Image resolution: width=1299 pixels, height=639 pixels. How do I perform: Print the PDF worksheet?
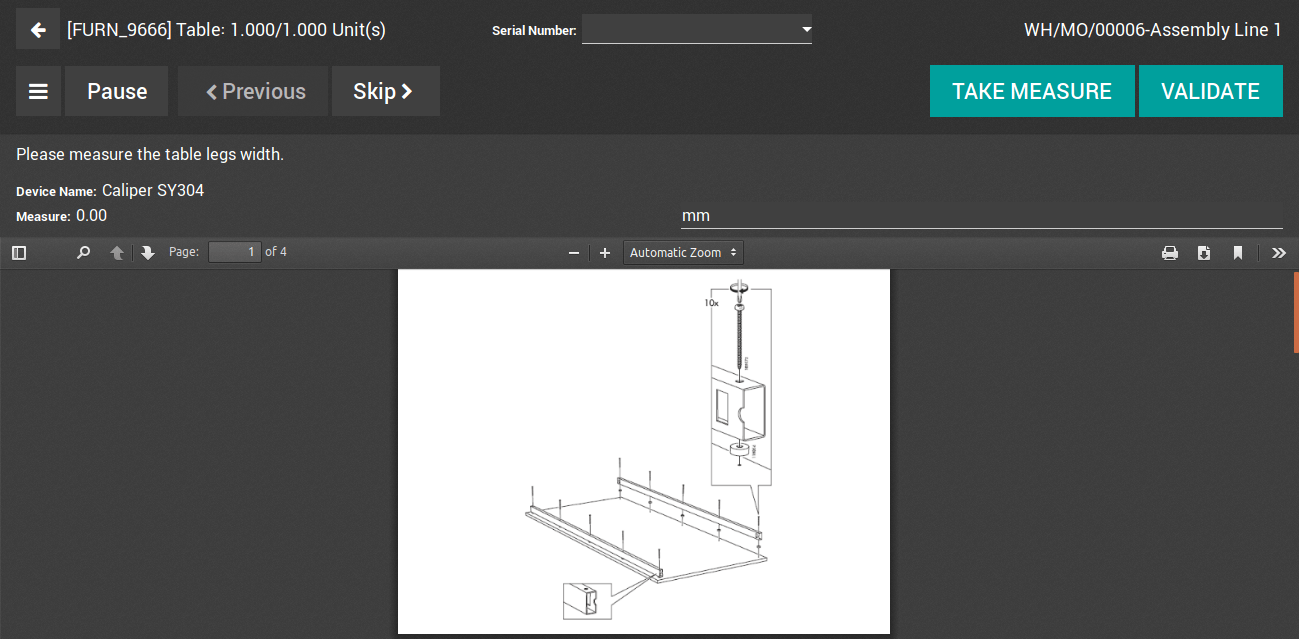[1170, 253]
